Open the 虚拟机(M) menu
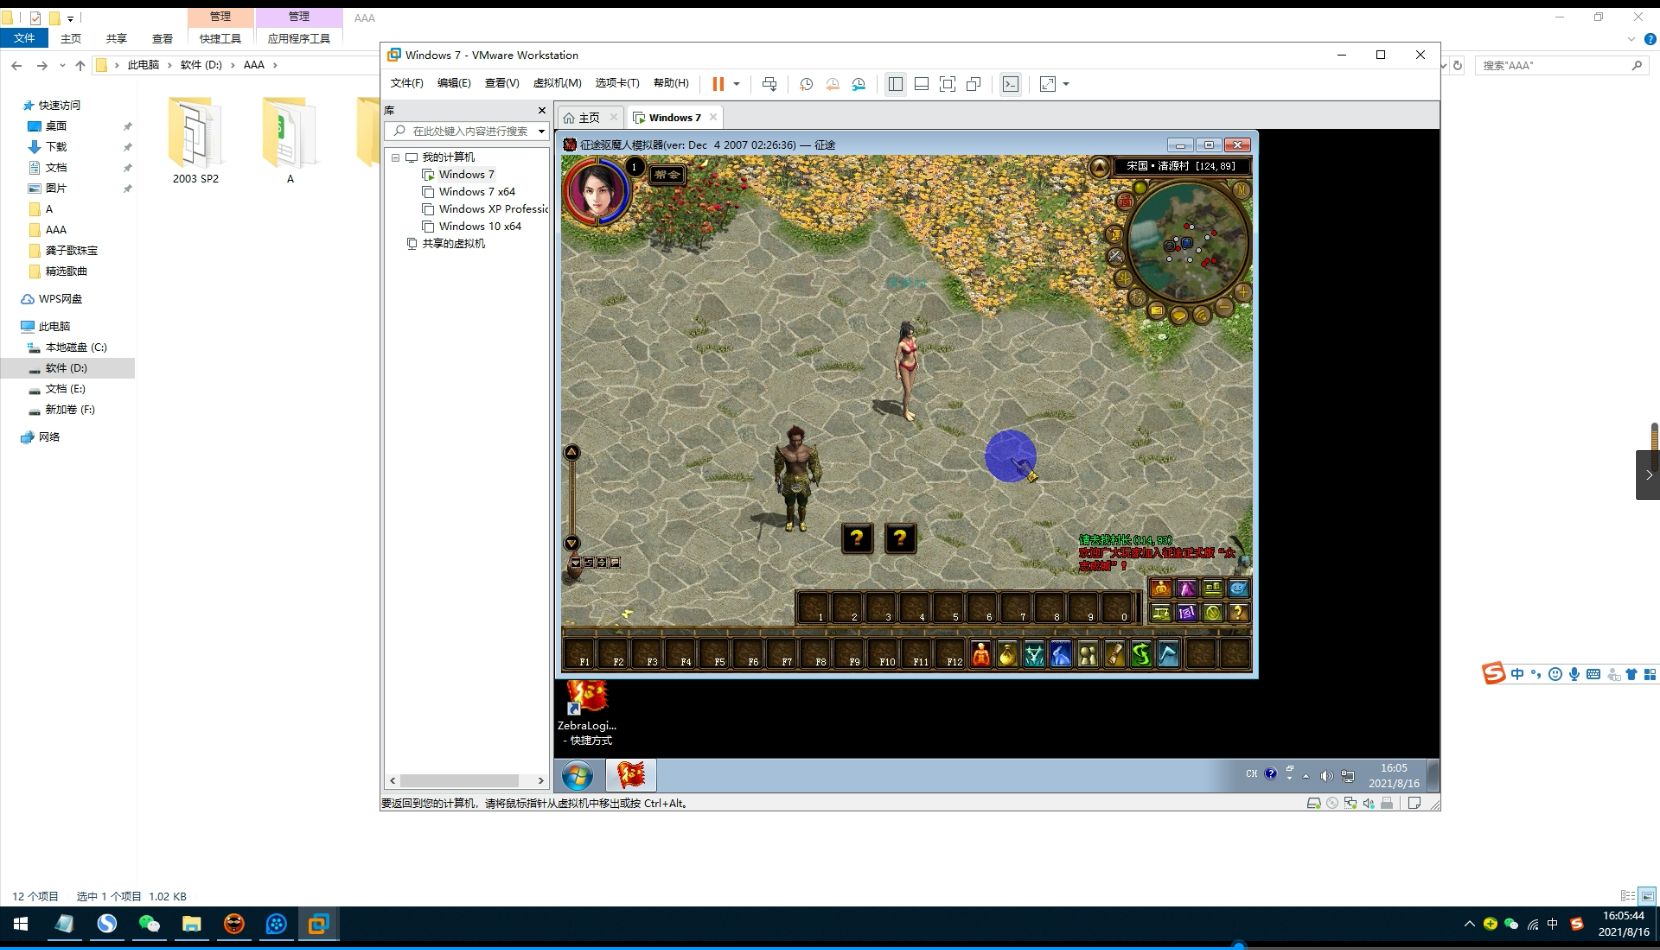The width and height of the screenshot is (1660, 950). point(557,83)
